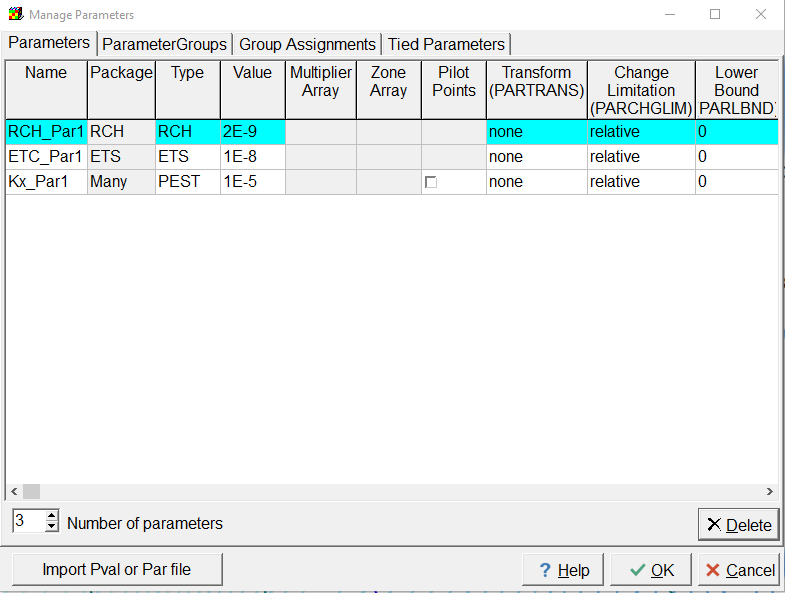Click the 2E-9 value cell

(x=253, y=132)
